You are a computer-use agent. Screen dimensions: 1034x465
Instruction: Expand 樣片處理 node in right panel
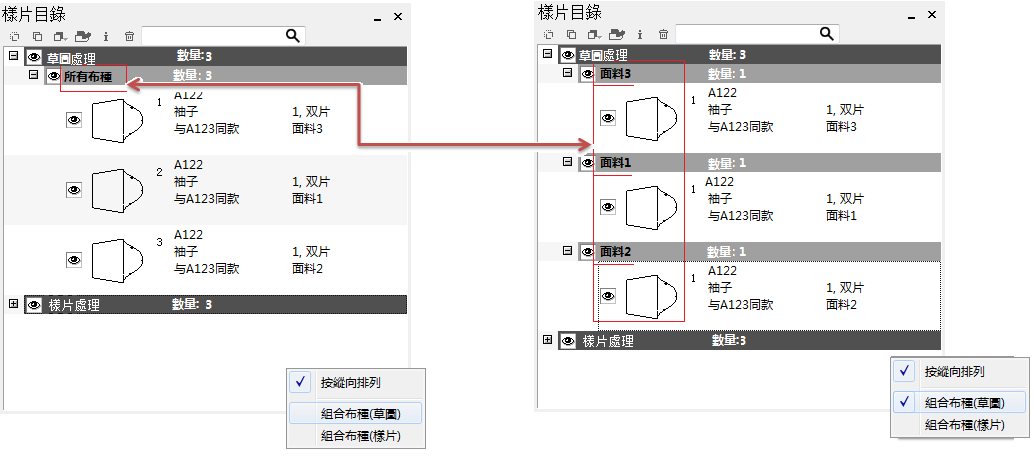(547, 340)
